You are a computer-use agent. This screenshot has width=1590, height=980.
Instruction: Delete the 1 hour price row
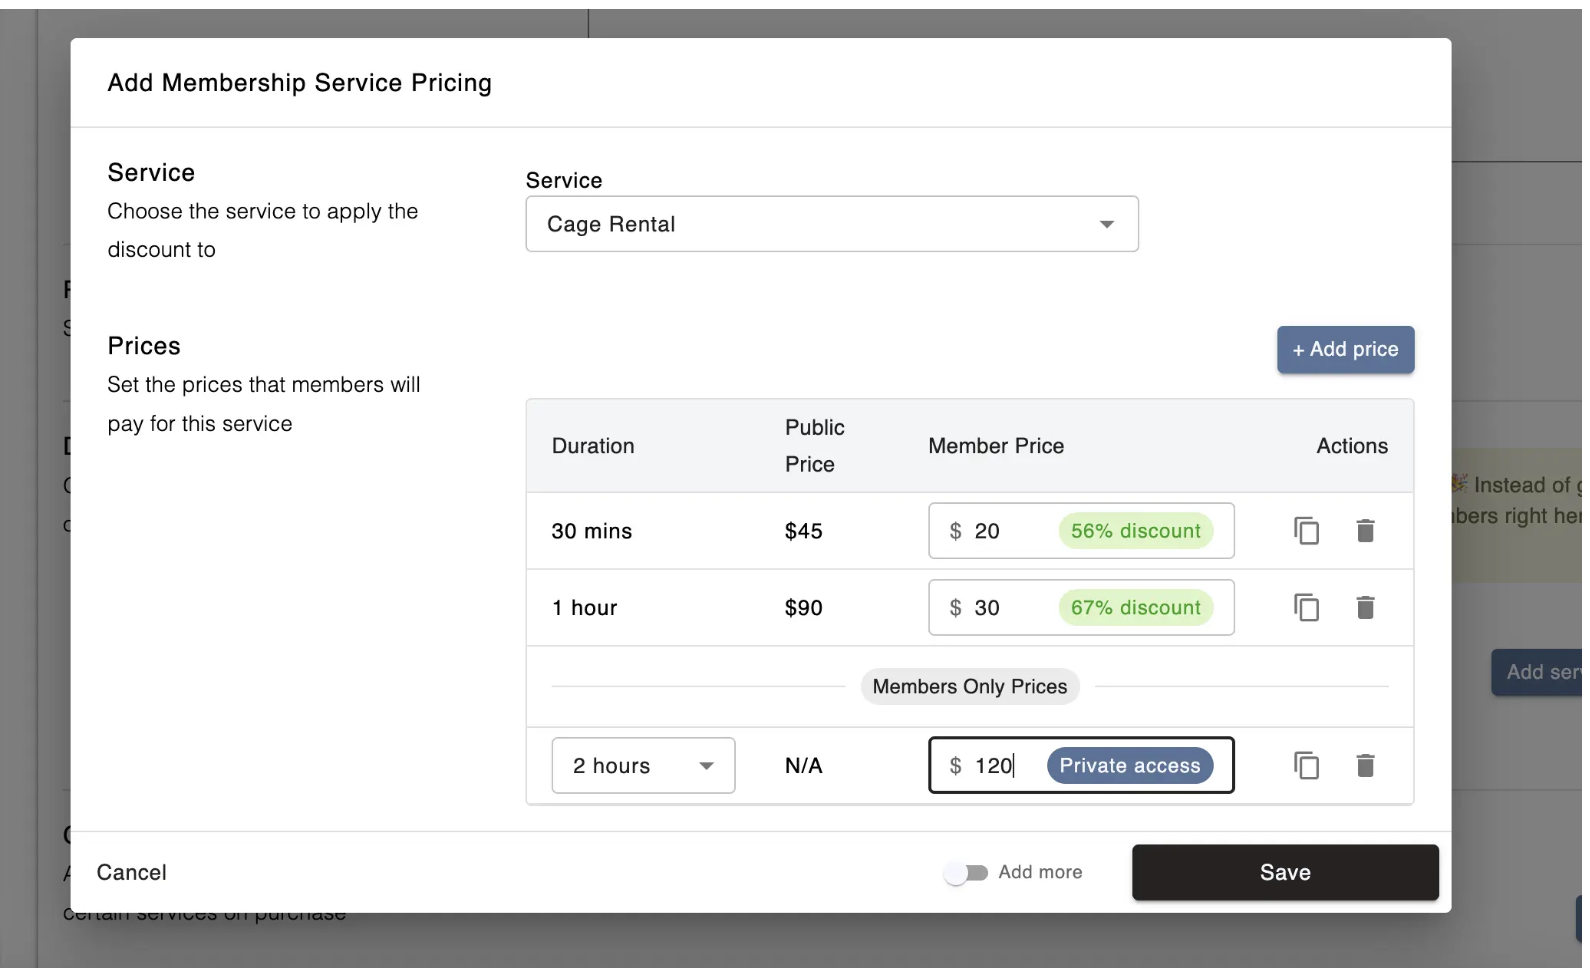1365,608
